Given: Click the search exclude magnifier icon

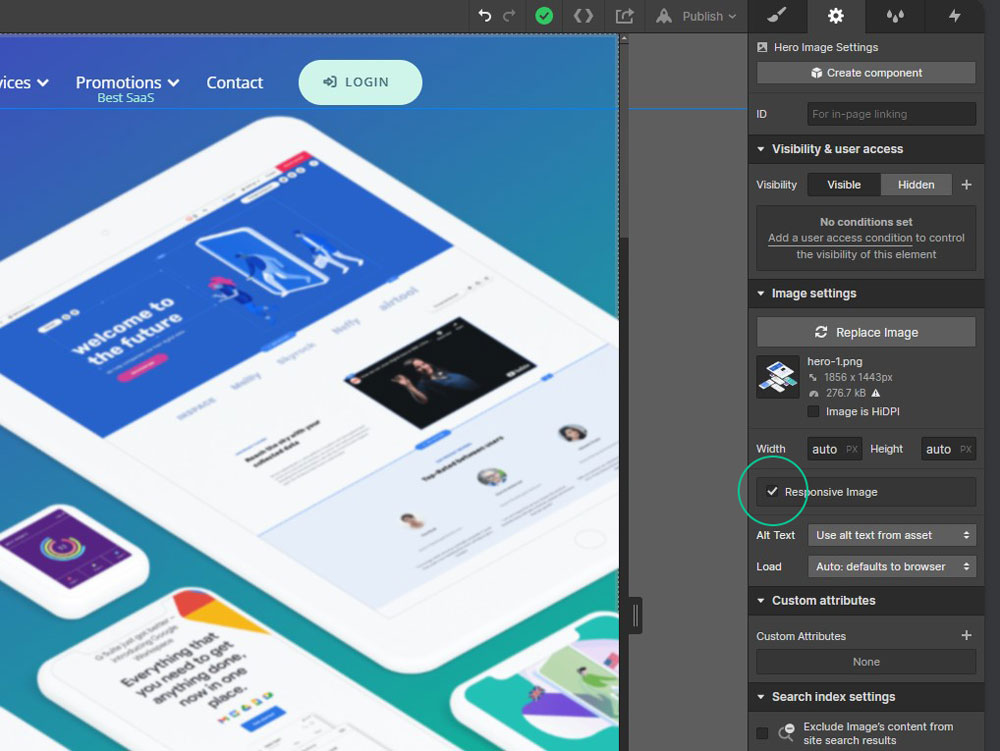Looking at the screenshot, I should click(x=786, y=733).
